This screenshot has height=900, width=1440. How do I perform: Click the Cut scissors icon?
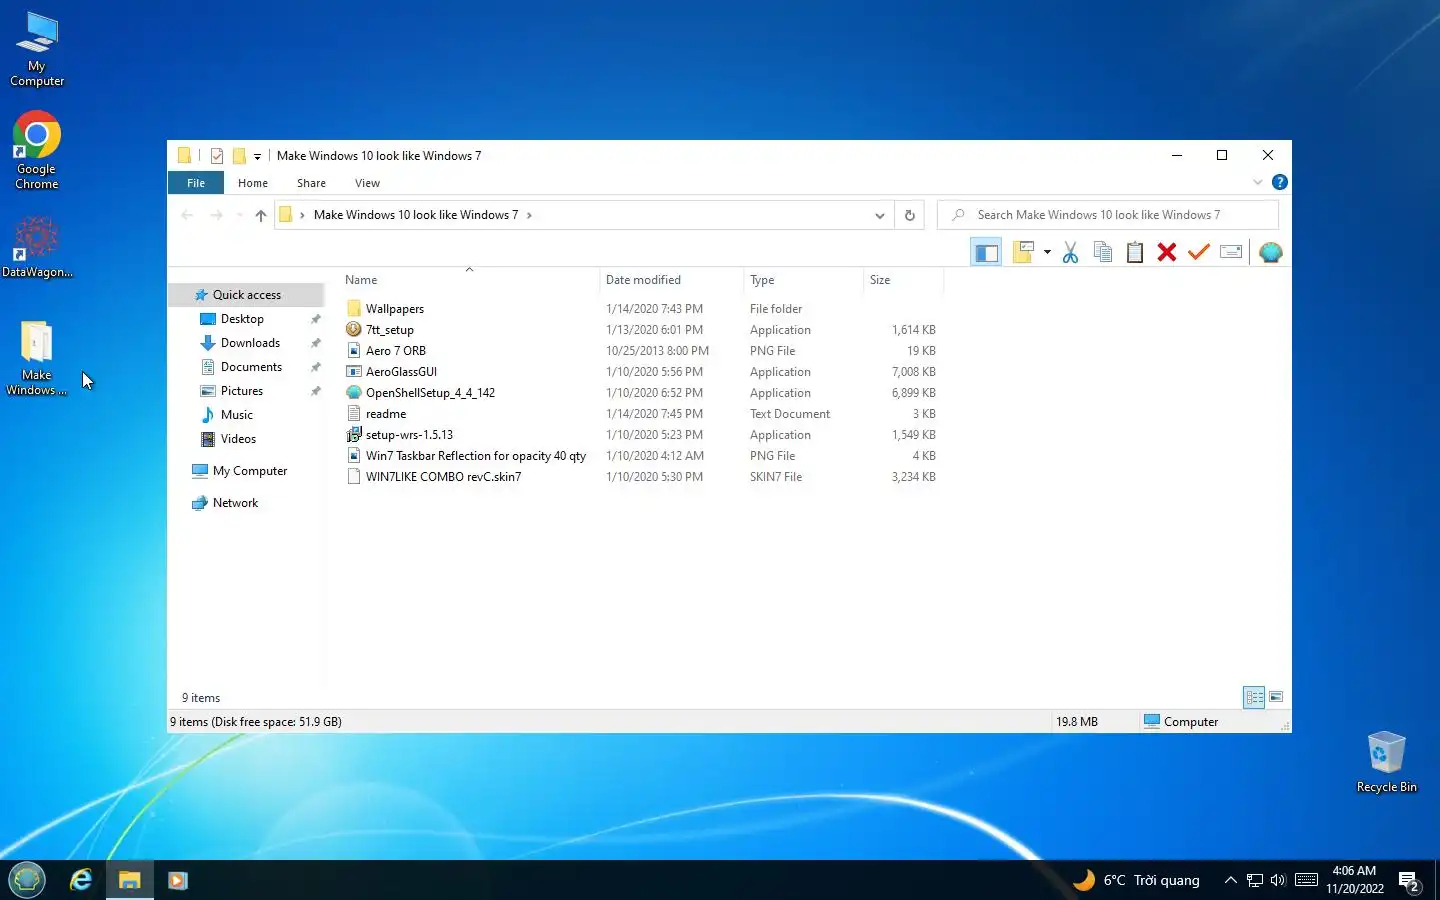[1070, 252]
